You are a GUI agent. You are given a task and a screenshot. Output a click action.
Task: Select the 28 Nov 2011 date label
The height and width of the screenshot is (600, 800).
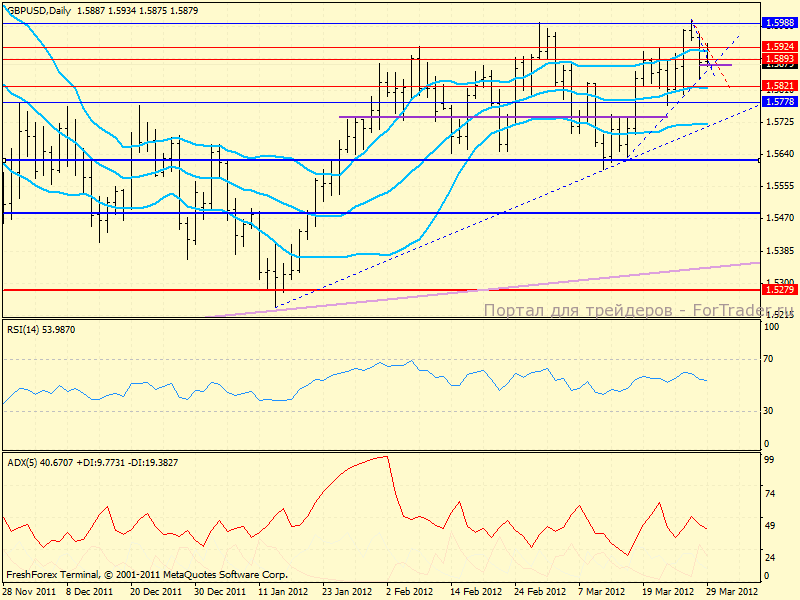pos(27,591)
